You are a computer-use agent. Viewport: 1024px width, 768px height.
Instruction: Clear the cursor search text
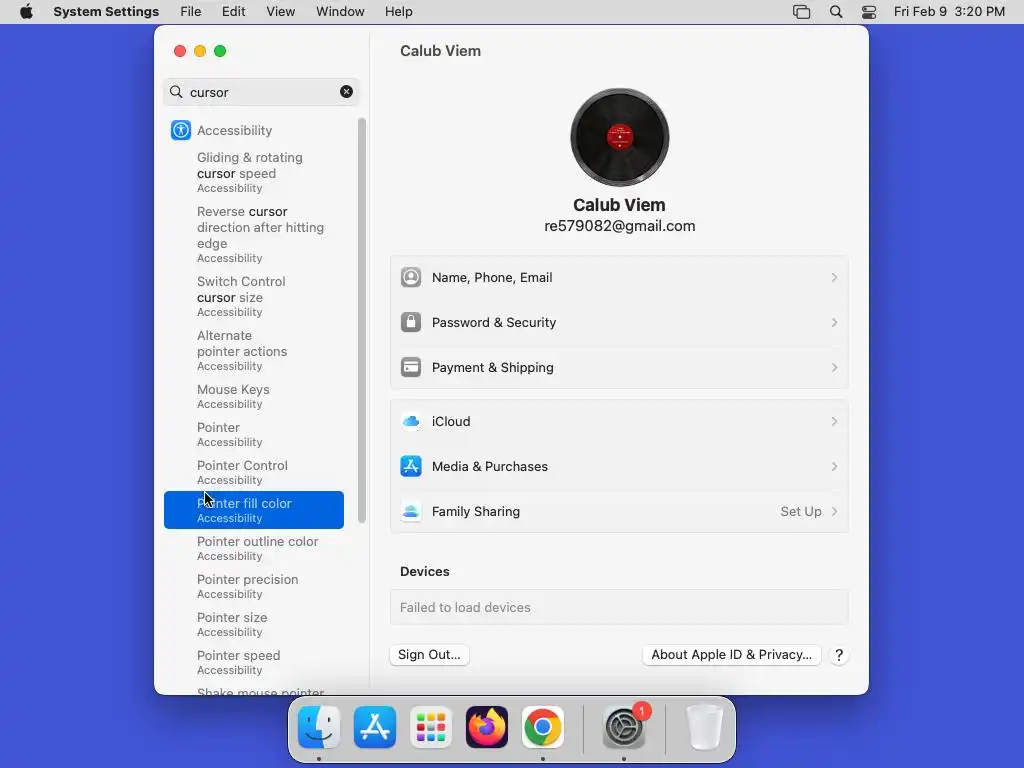(x=346, y=91)
